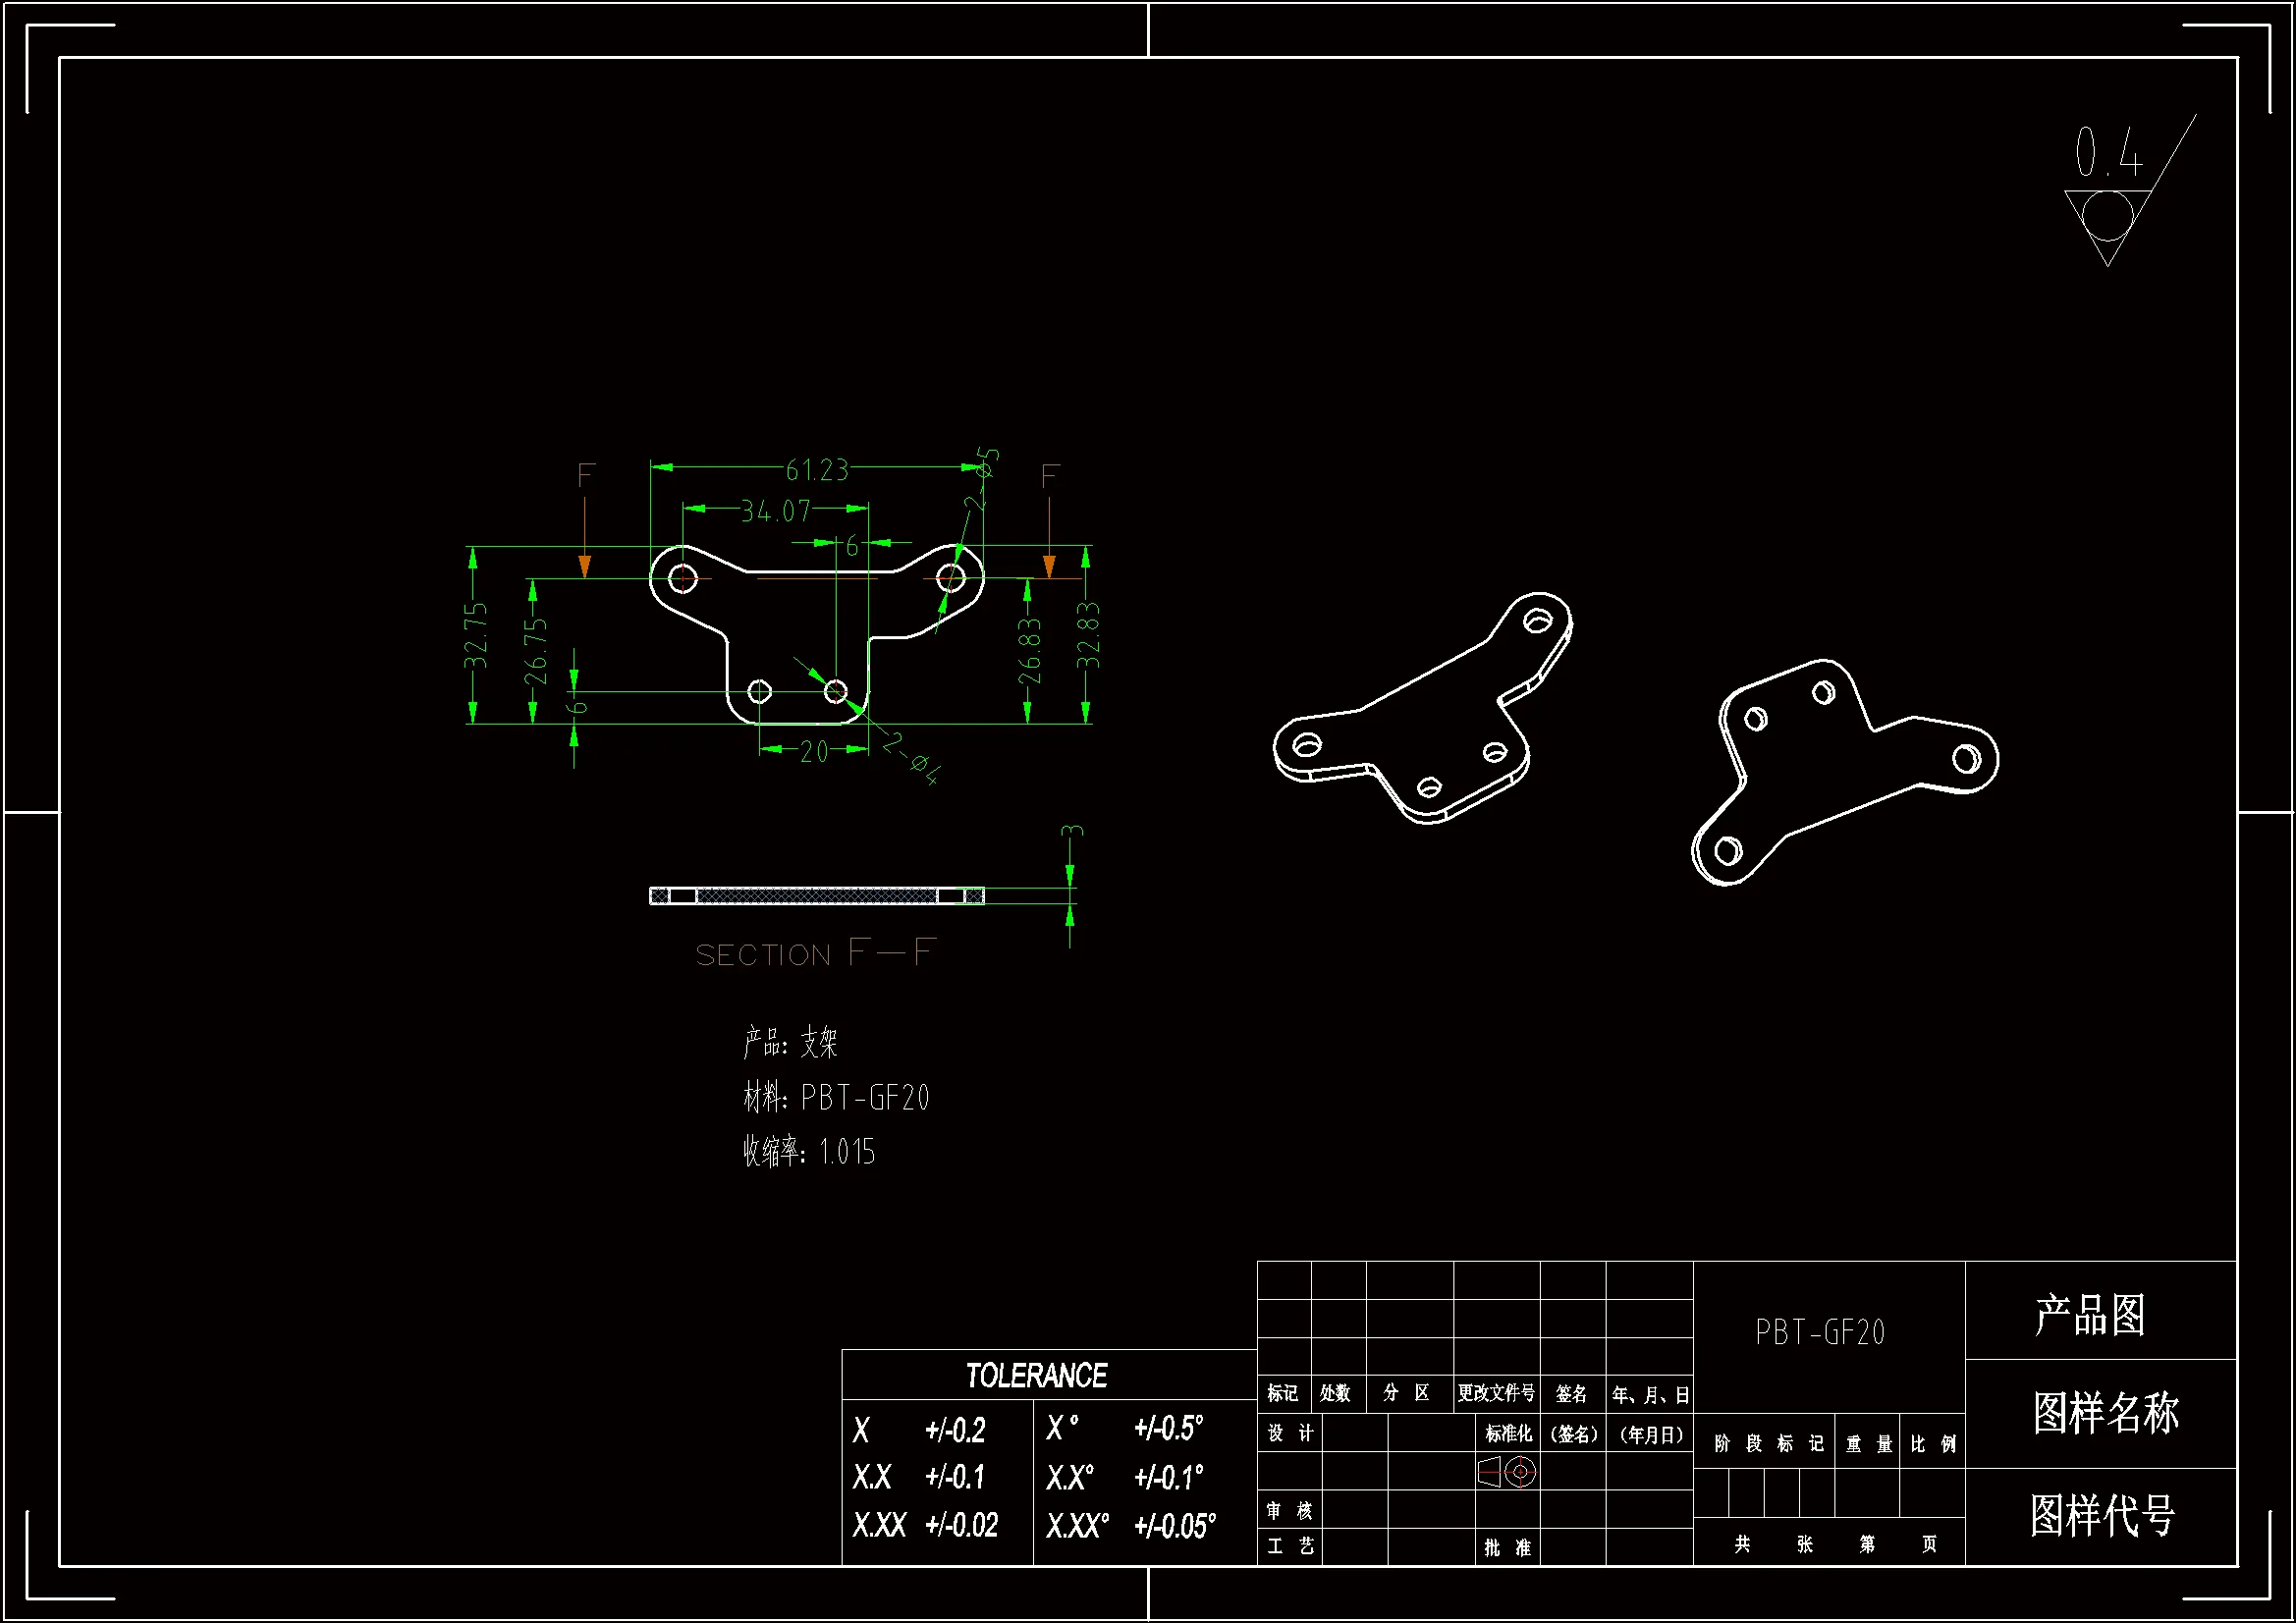The image size is (2296, 1623).
Task: Click the 20 hole spacing dimension
Action: pyautogui.click(x=814, y=751)
